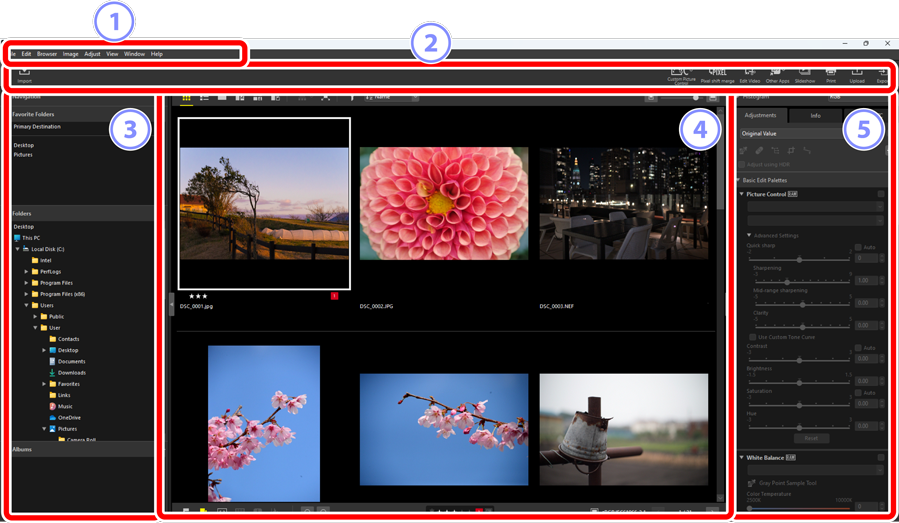The image size is (899, 523).
Task: Open Other Apps from the toolbar
Action: pyautogui.click(x=777, y=74)
